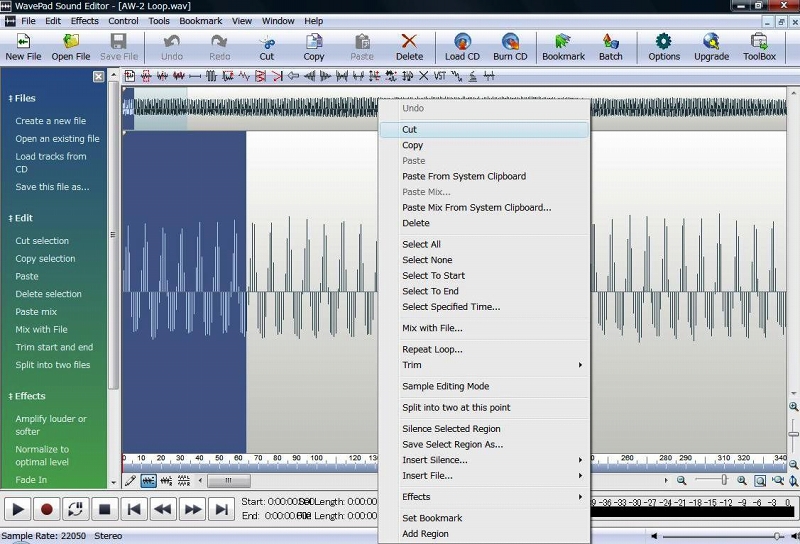Click Save this file as link
This screenshot has height=544, width=800.
52,187
